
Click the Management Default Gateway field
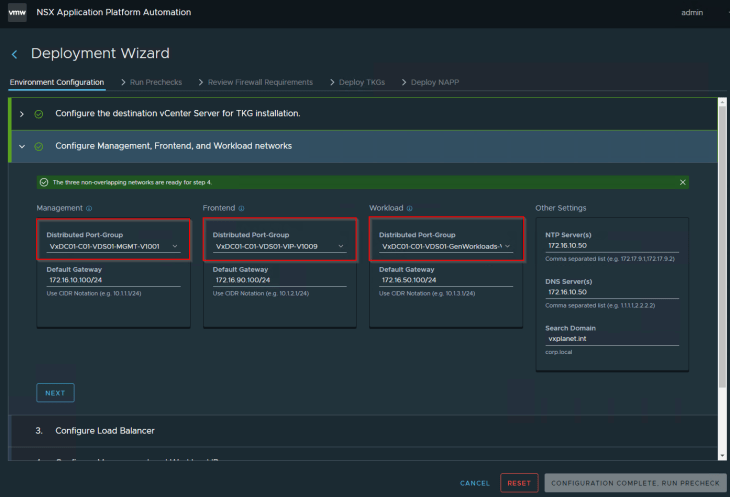point(113,281)
